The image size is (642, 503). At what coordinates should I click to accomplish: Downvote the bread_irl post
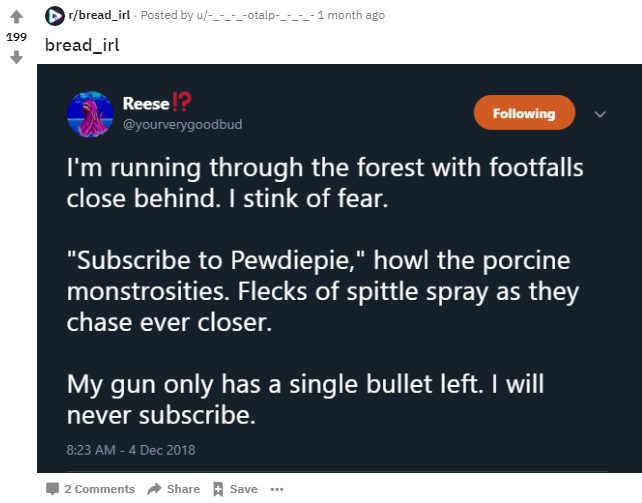(x=16, y=57)
